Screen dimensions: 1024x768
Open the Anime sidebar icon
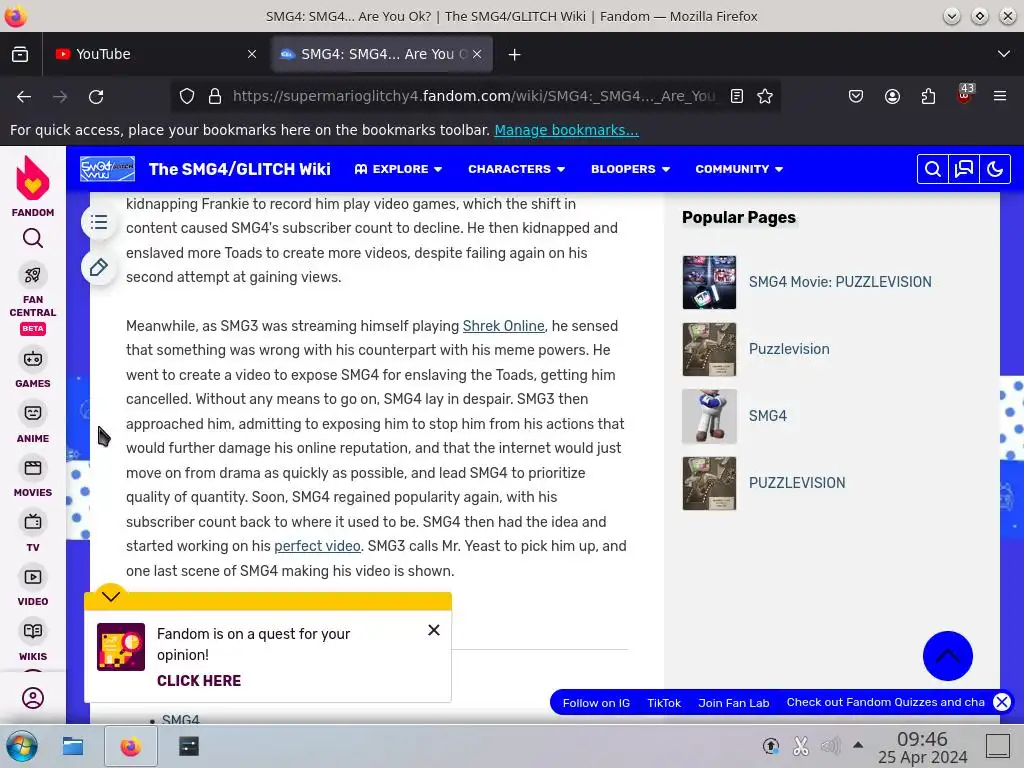[33, 413]
